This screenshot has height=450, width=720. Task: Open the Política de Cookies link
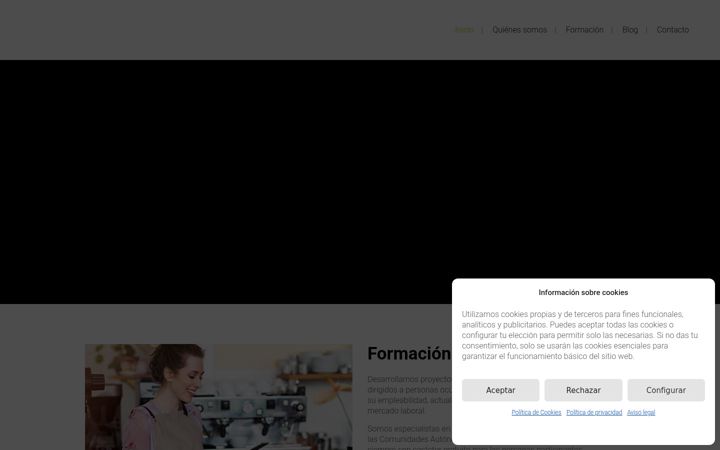click(x=536, y=412)
